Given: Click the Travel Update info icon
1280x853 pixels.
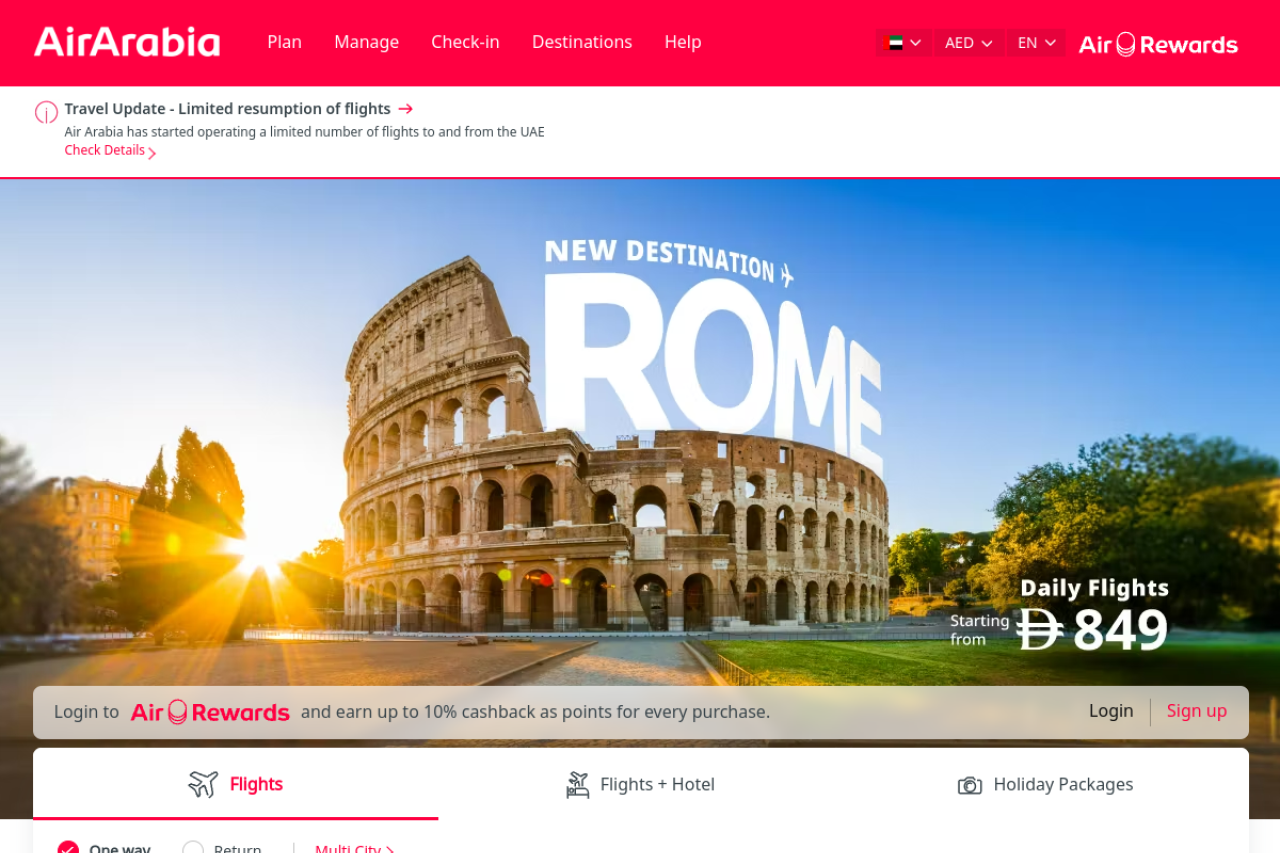Looking at the screenshot, I should [46, 112].
